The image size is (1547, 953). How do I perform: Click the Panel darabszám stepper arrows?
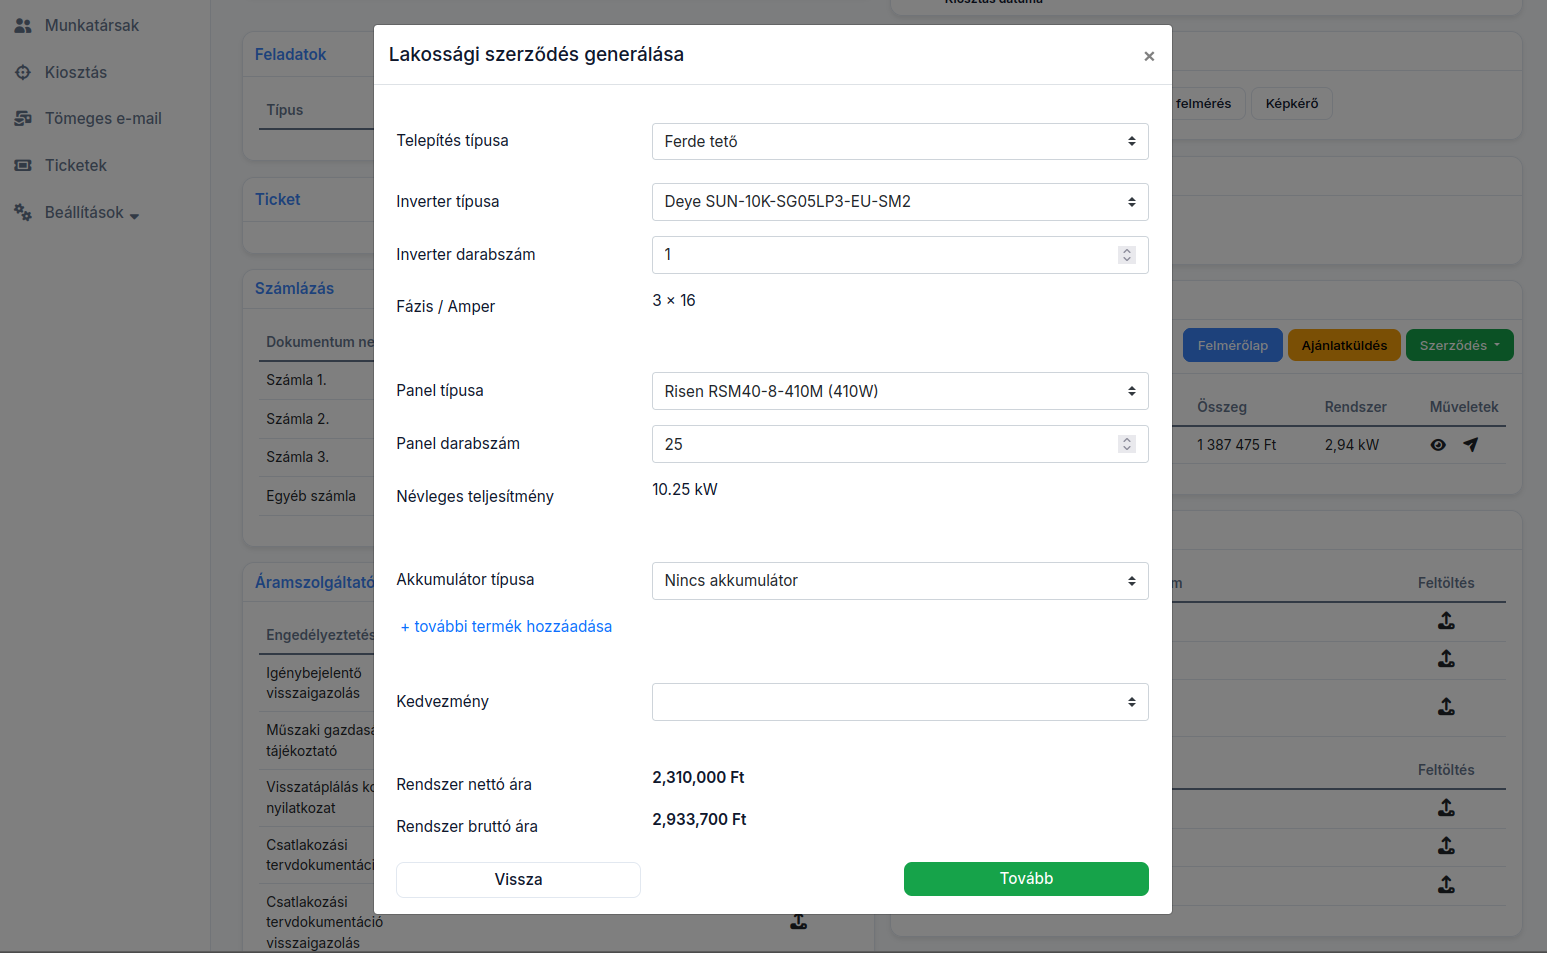pyautogui.click(x=1127, y=444)
